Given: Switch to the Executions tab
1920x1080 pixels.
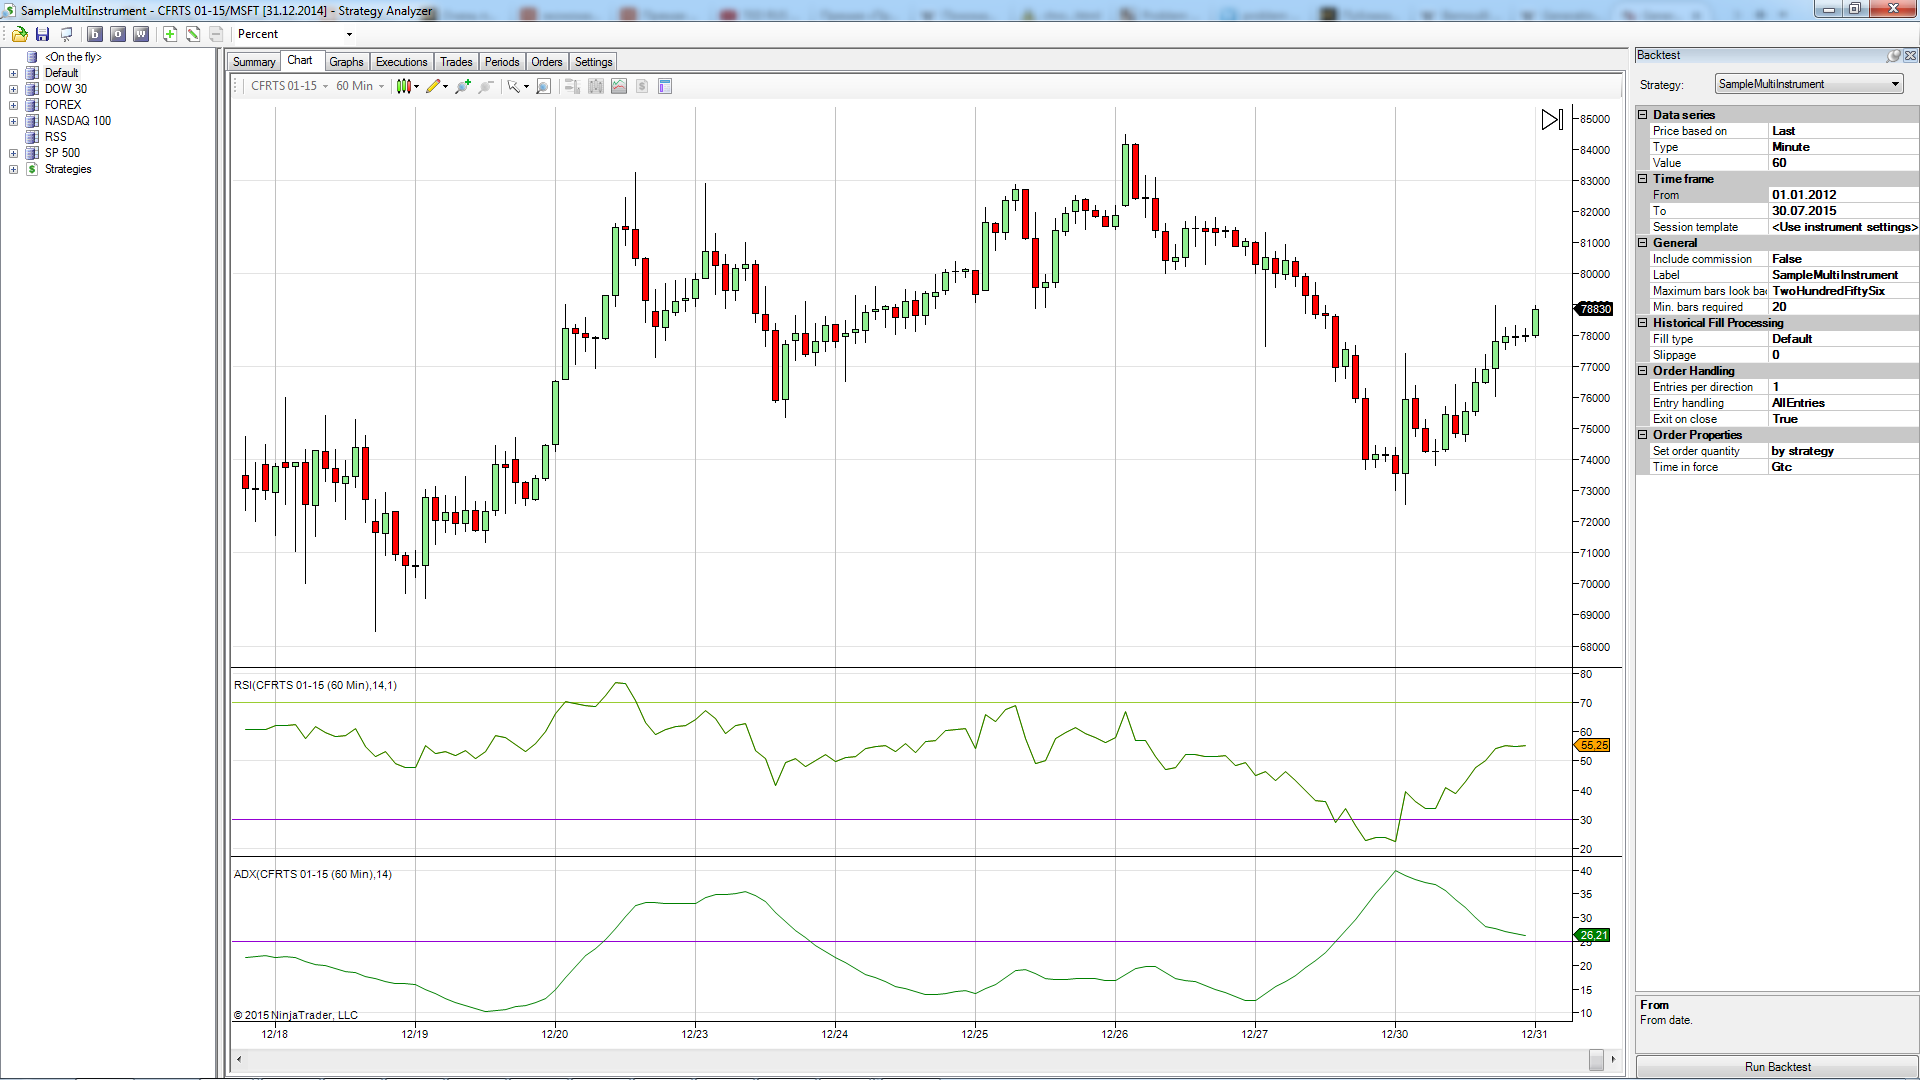Looking at the screenshot, I should tap(401, 62).
